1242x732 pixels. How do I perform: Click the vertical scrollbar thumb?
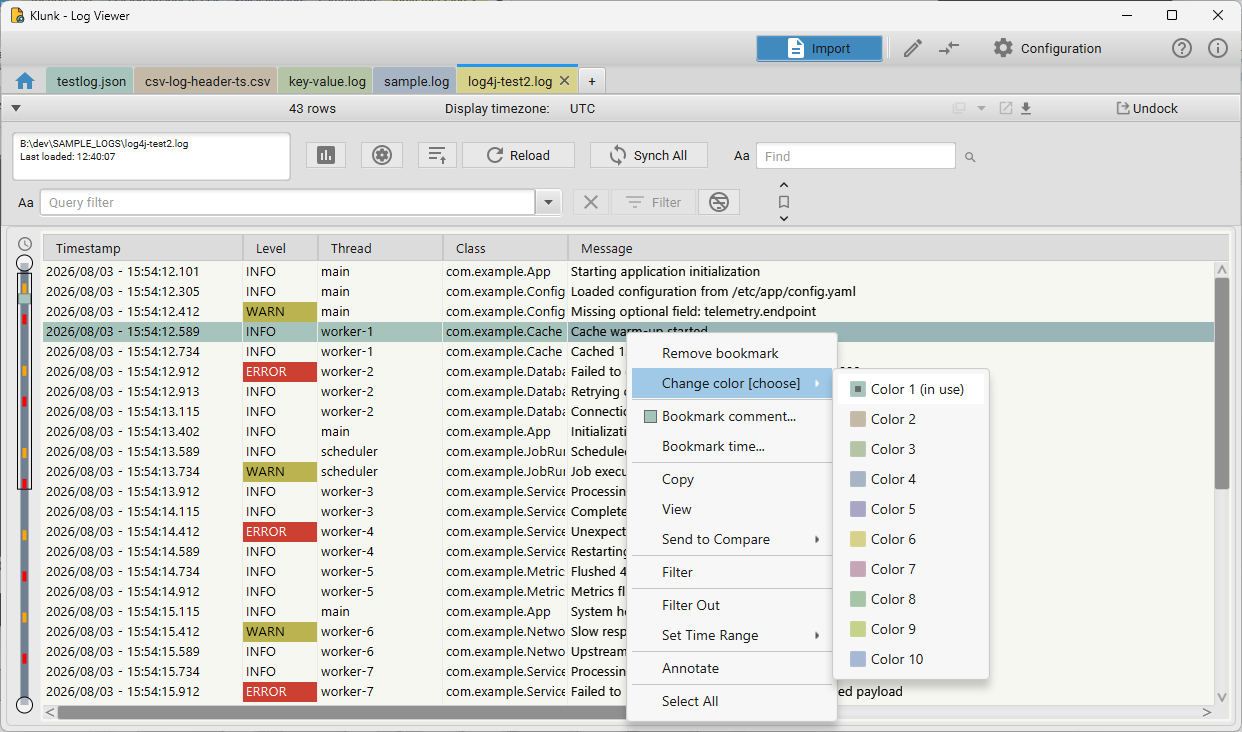click(x=1221, y=384)
